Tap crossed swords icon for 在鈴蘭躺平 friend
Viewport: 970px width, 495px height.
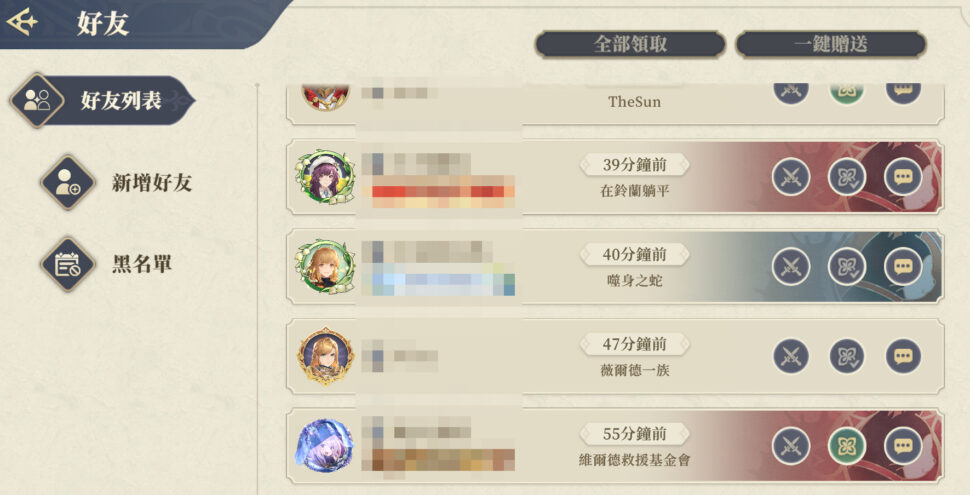791,177
